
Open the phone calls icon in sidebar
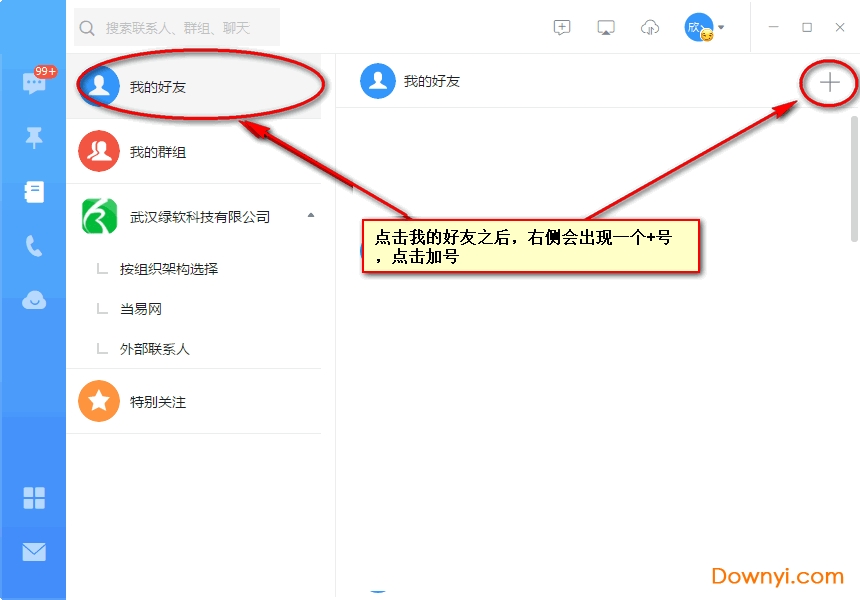(x=34, y=246)
